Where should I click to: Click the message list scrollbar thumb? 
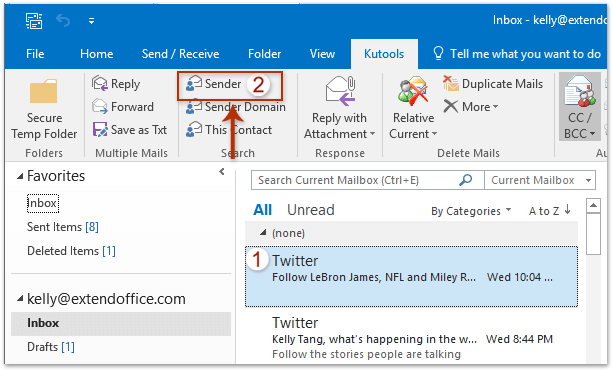pyautogui.click(x=593, y=234)
